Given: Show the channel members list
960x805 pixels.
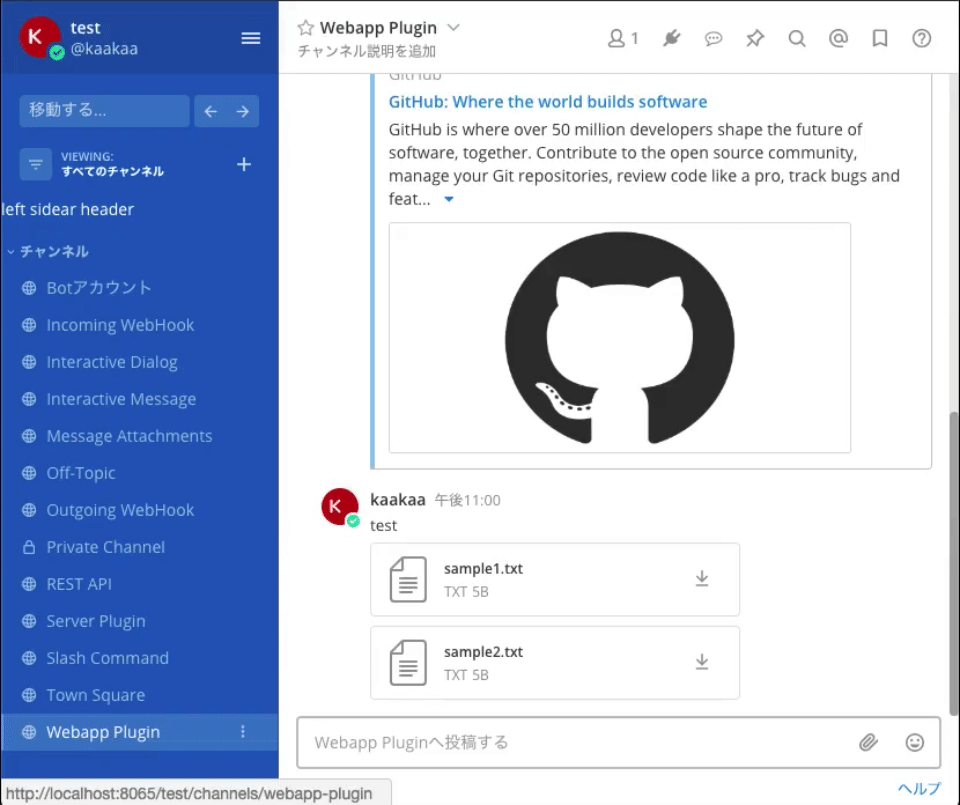Looking at the screenshot, I should [x=623, y=38].
